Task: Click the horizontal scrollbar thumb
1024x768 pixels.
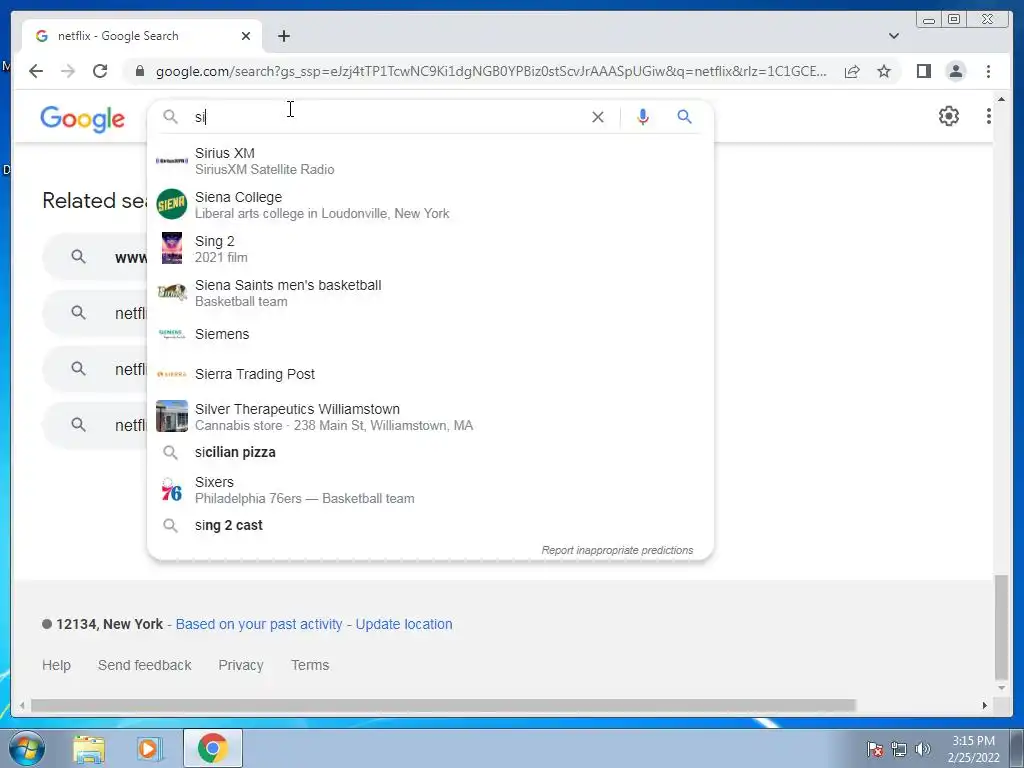Action: click(443, 705)
